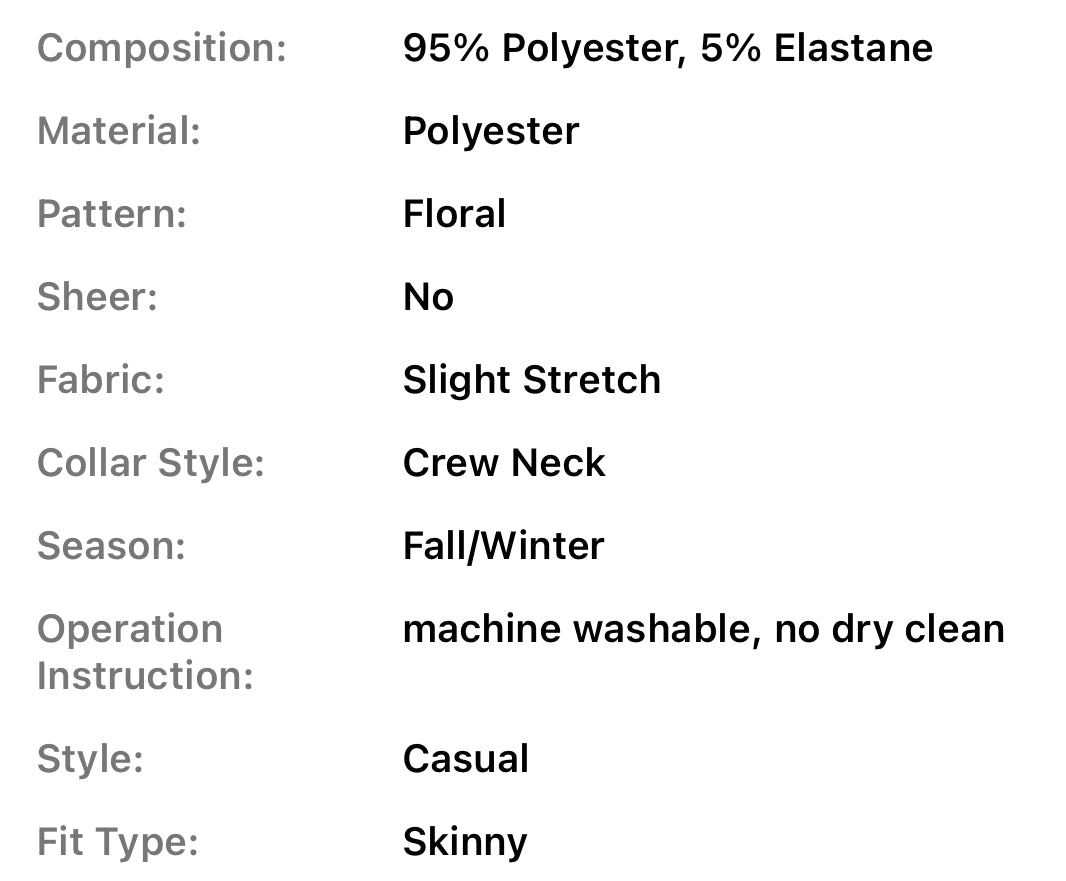The height and width of the screenshot is (881, 1066).
Task: Select the "Crew Neck" collar value
Action: tap(504, 464)
